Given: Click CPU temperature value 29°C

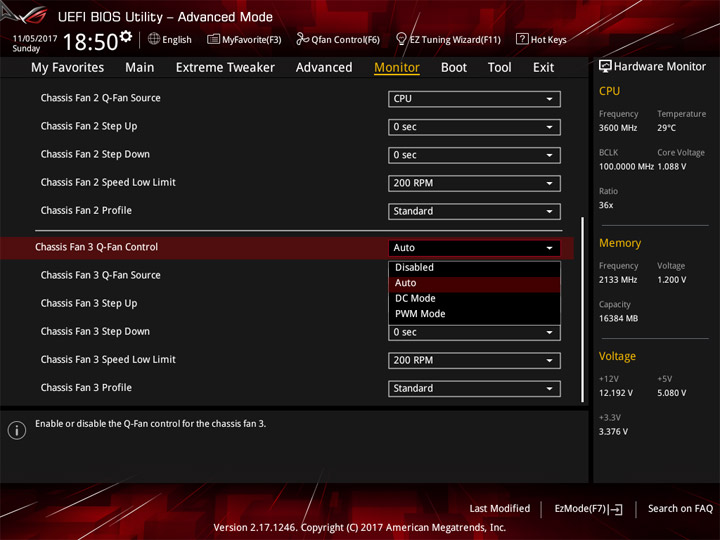Looking at the screenshot, I should pyautogui.click(x=666, y=128).
